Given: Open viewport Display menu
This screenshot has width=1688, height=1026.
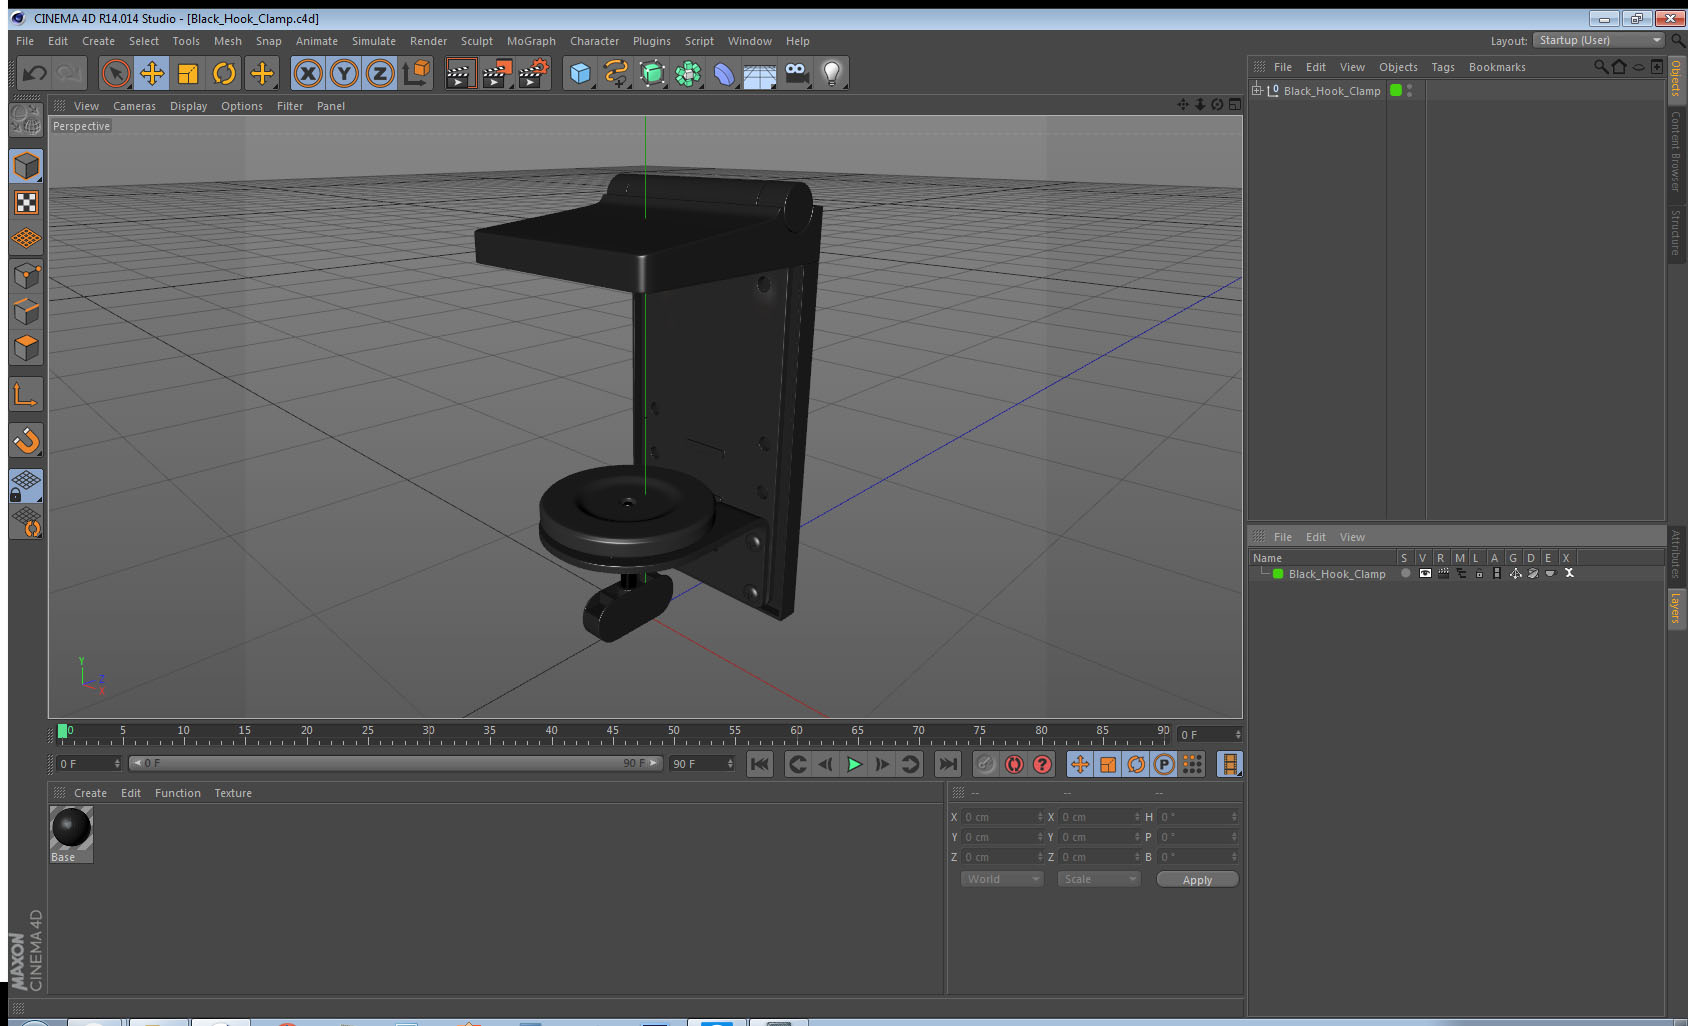Looking at the screenshot, I should (x=188, y=106).
